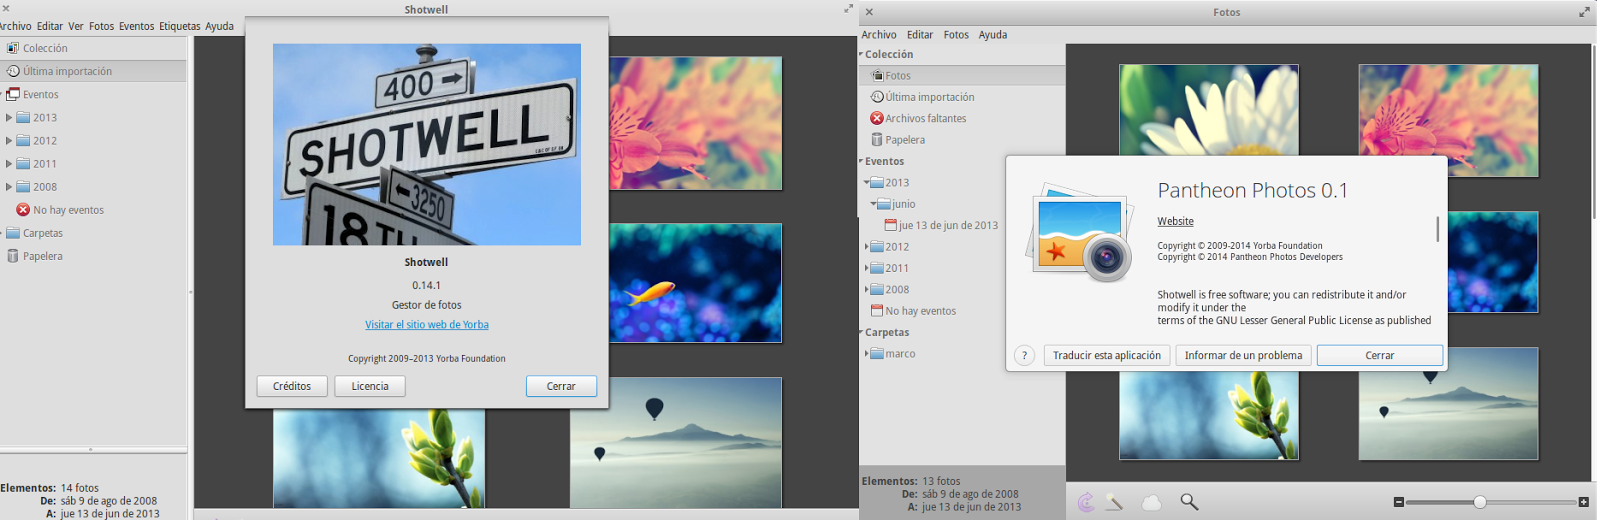1600x520 pixels.
Task: Click the junio folder icon
Action: [884, 204]
